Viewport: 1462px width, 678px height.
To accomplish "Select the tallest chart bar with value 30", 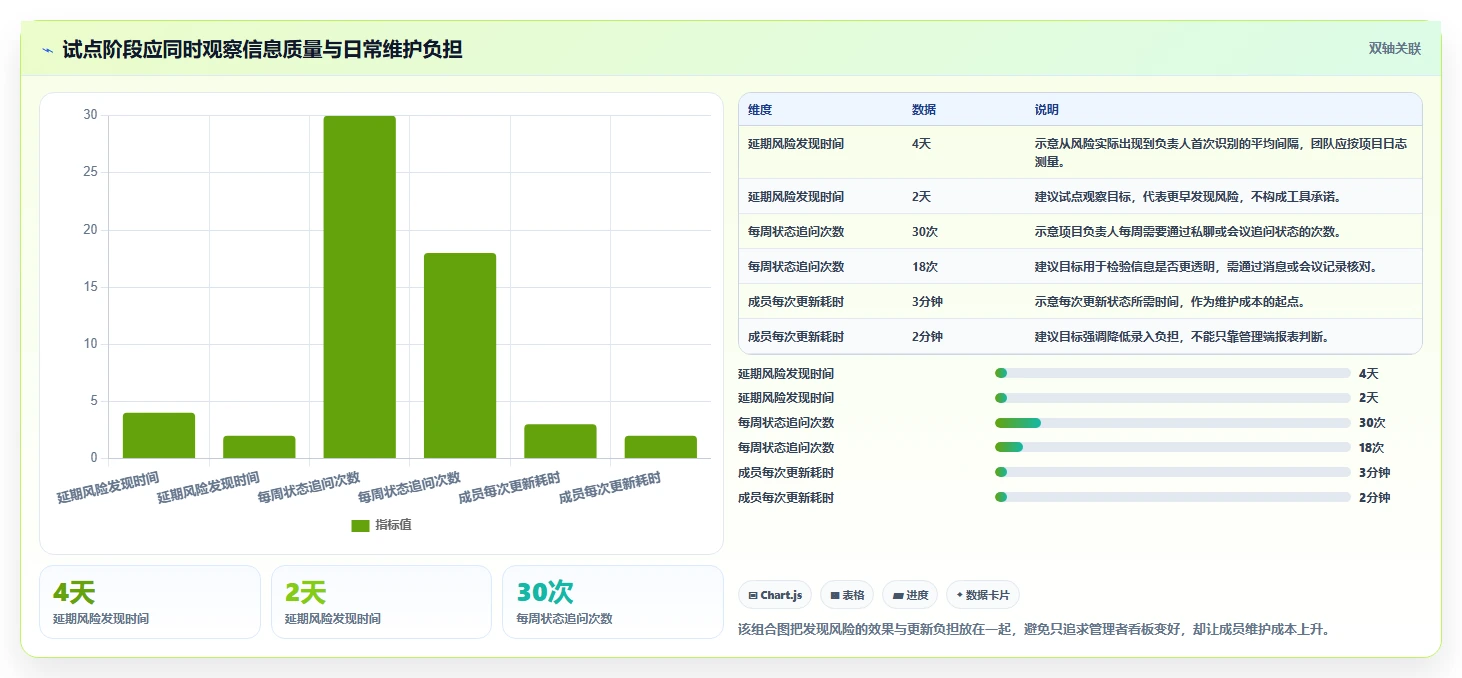I will 359,287.
